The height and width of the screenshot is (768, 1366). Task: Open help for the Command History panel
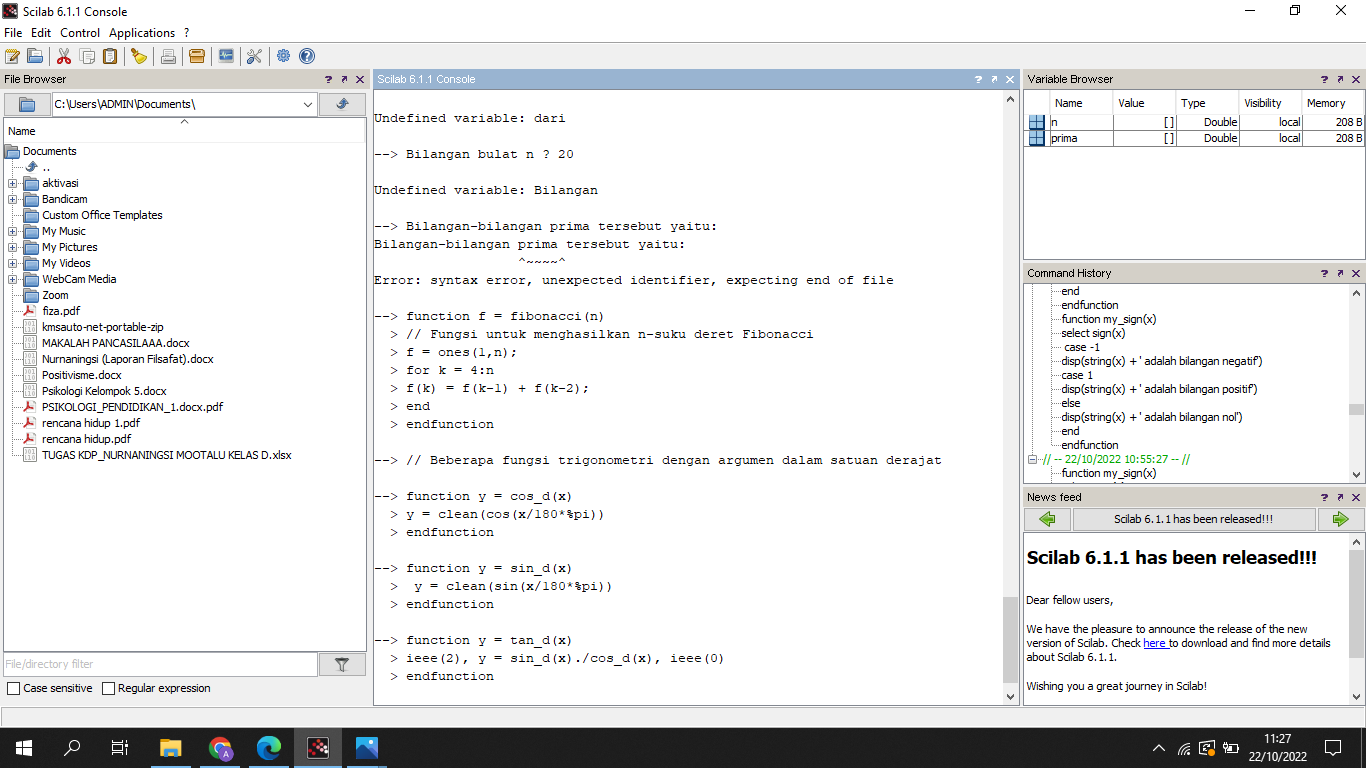pyautogui.click(x=1324, y=273)
